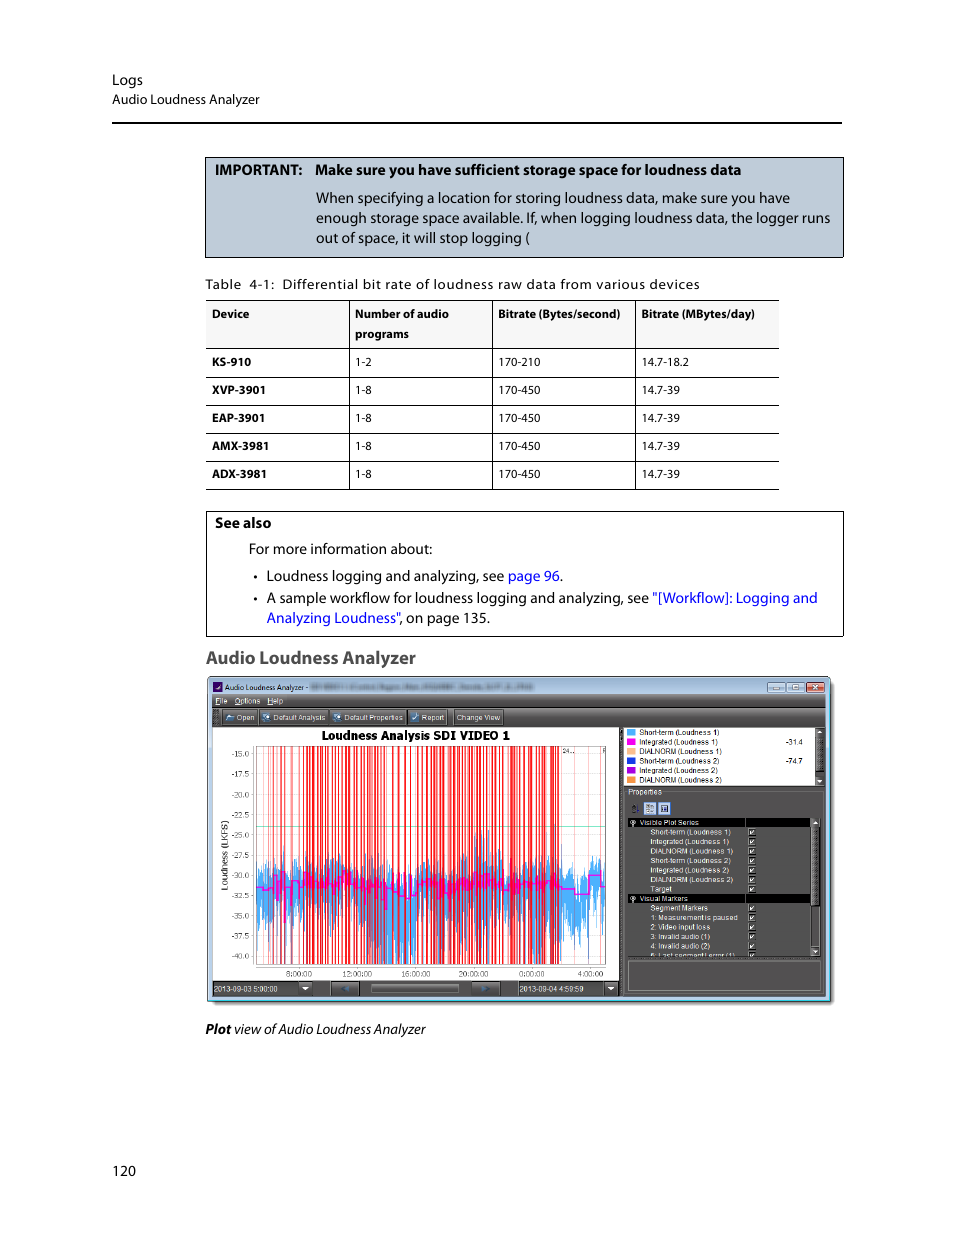Click the Default Analysis toolbar icon
Image resolution: width=954 pixels, height=1235 pixels.
tap(266, 717)
